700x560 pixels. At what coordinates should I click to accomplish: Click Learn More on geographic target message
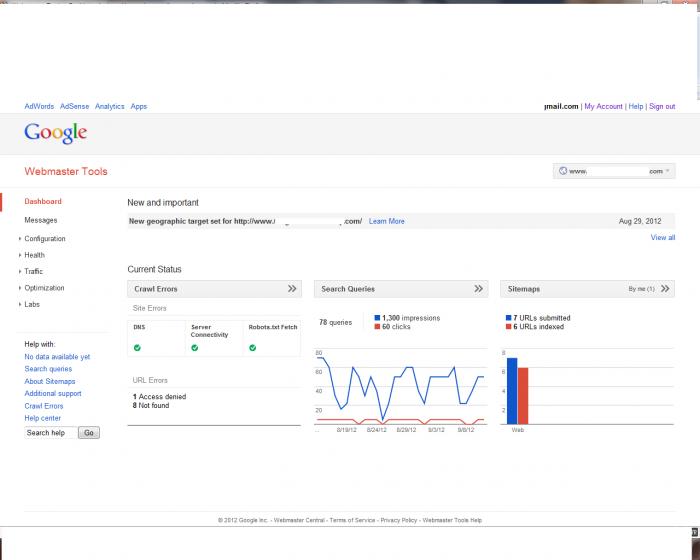(387, 221)
